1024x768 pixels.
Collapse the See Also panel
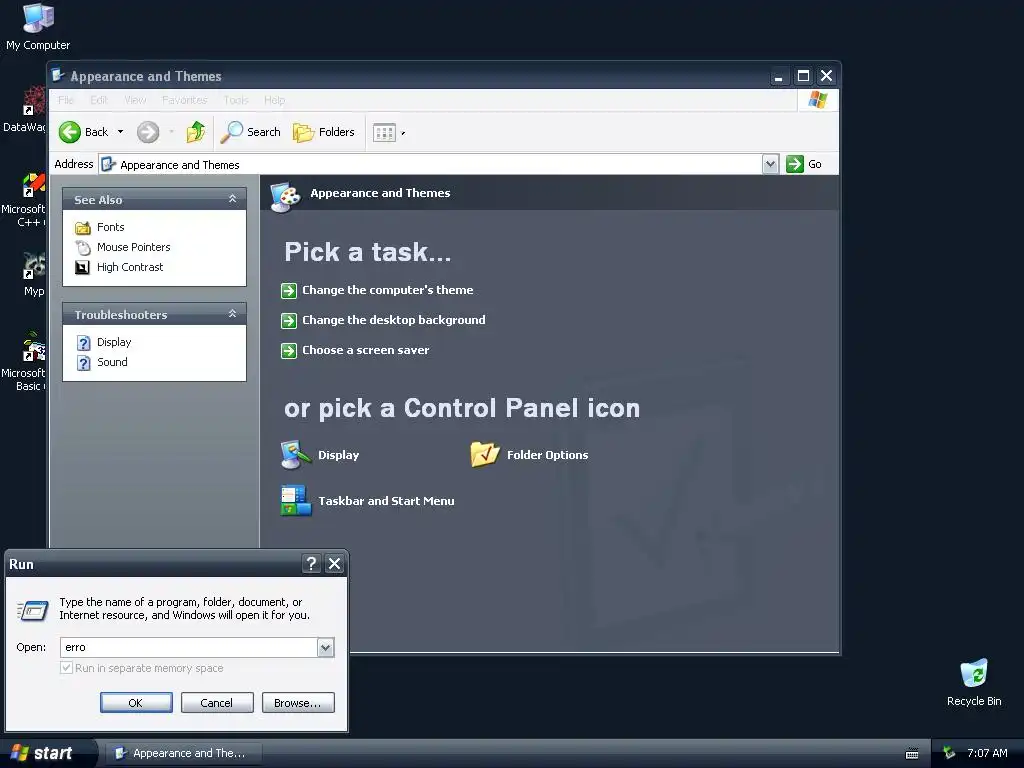click(x=232, y=199)
